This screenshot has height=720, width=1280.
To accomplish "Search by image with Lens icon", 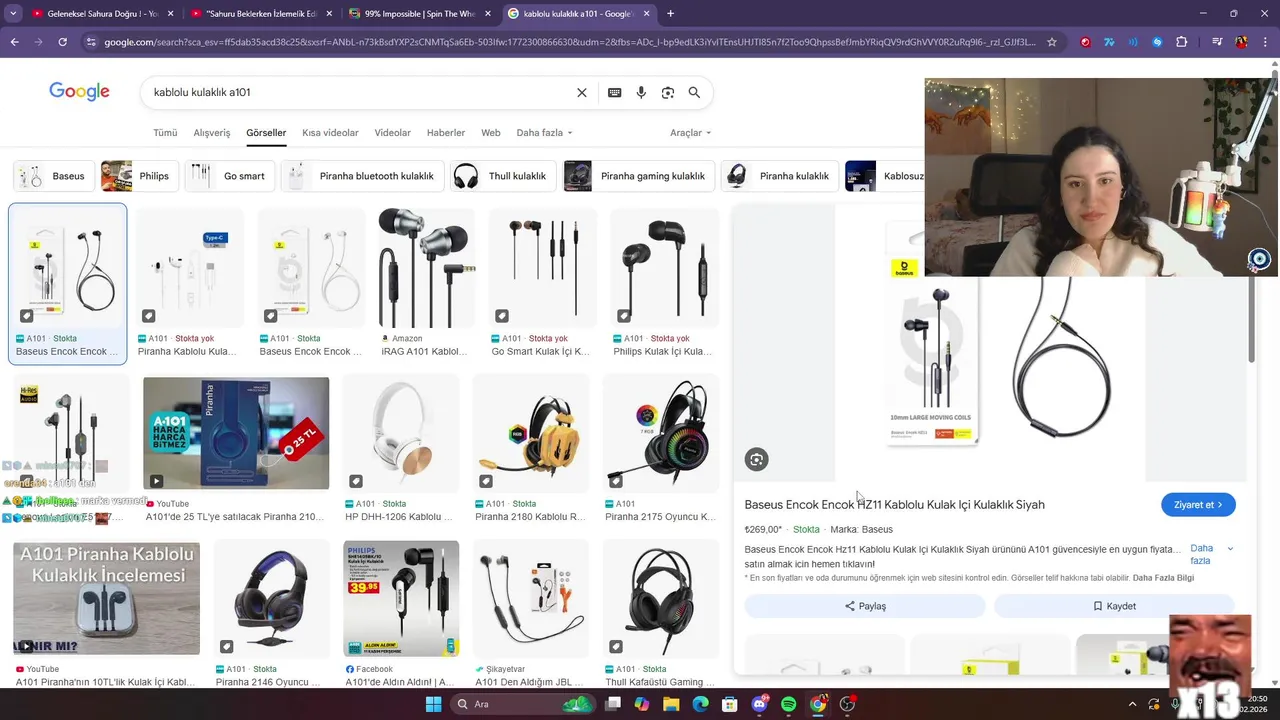I will 668,92.
